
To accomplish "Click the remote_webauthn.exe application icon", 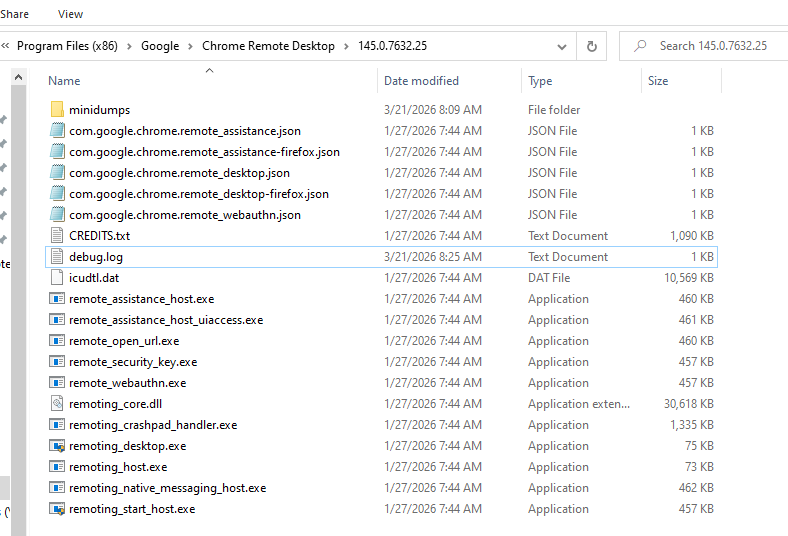I will click(57, 383).
